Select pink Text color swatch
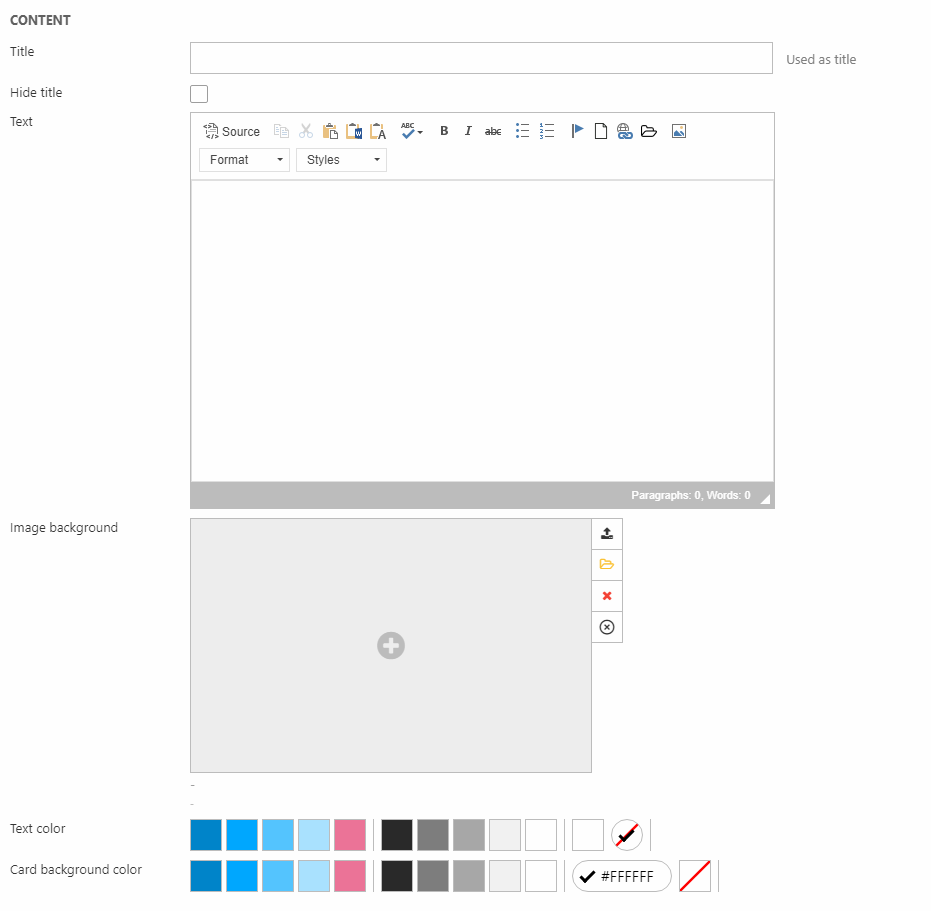This screenshot has height=911, width=931. [x=350, y=835]
